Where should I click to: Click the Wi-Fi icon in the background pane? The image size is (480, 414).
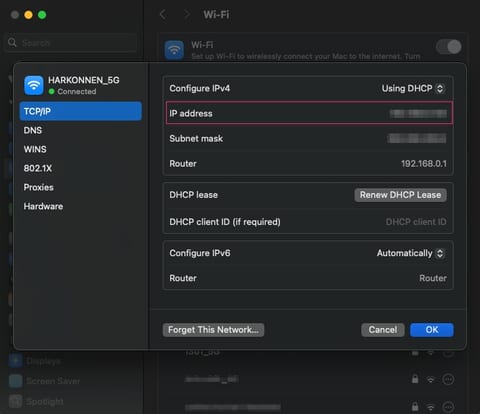click(x=174, y=50)
